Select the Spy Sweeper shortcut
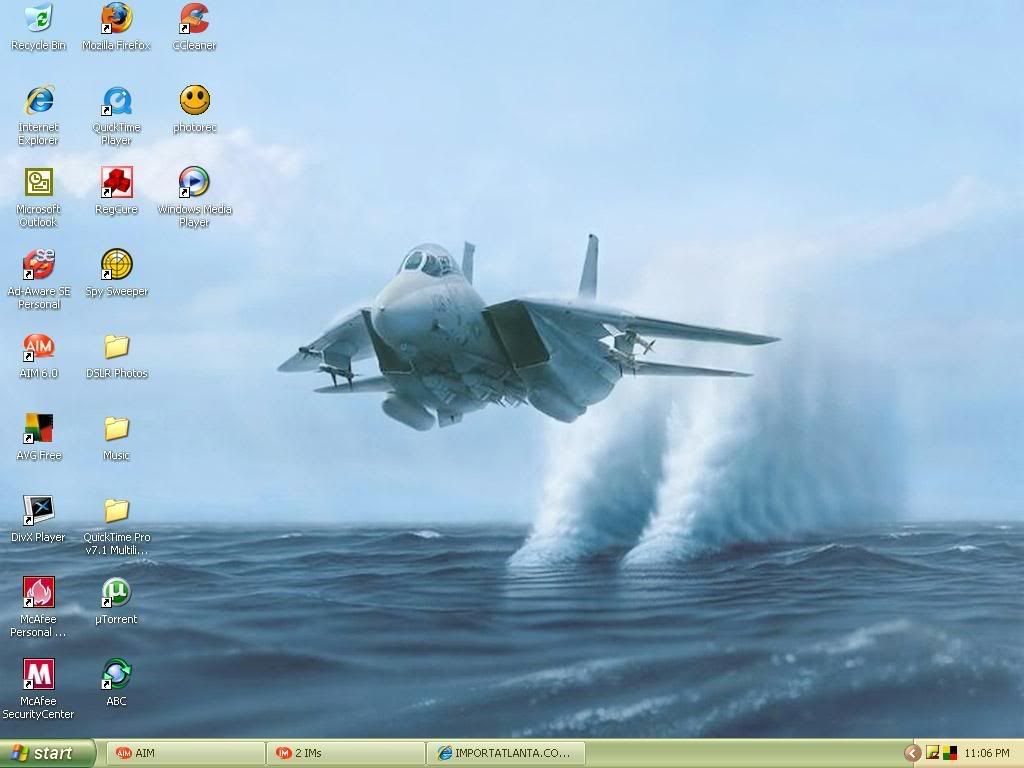Screen dimensions: 1024x768 [x=116, y=265]
